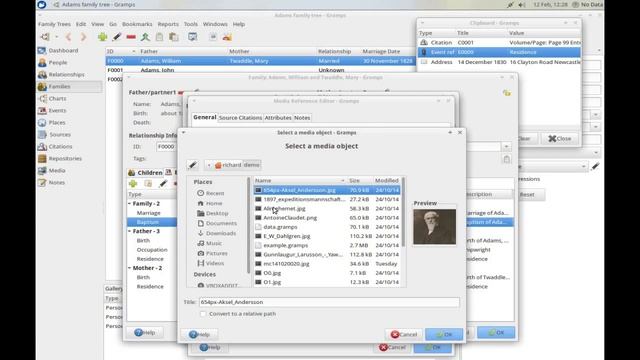Switch to the Notes tab in Media Reference Editor
The image size is (640, 360).
click(302, 118)
